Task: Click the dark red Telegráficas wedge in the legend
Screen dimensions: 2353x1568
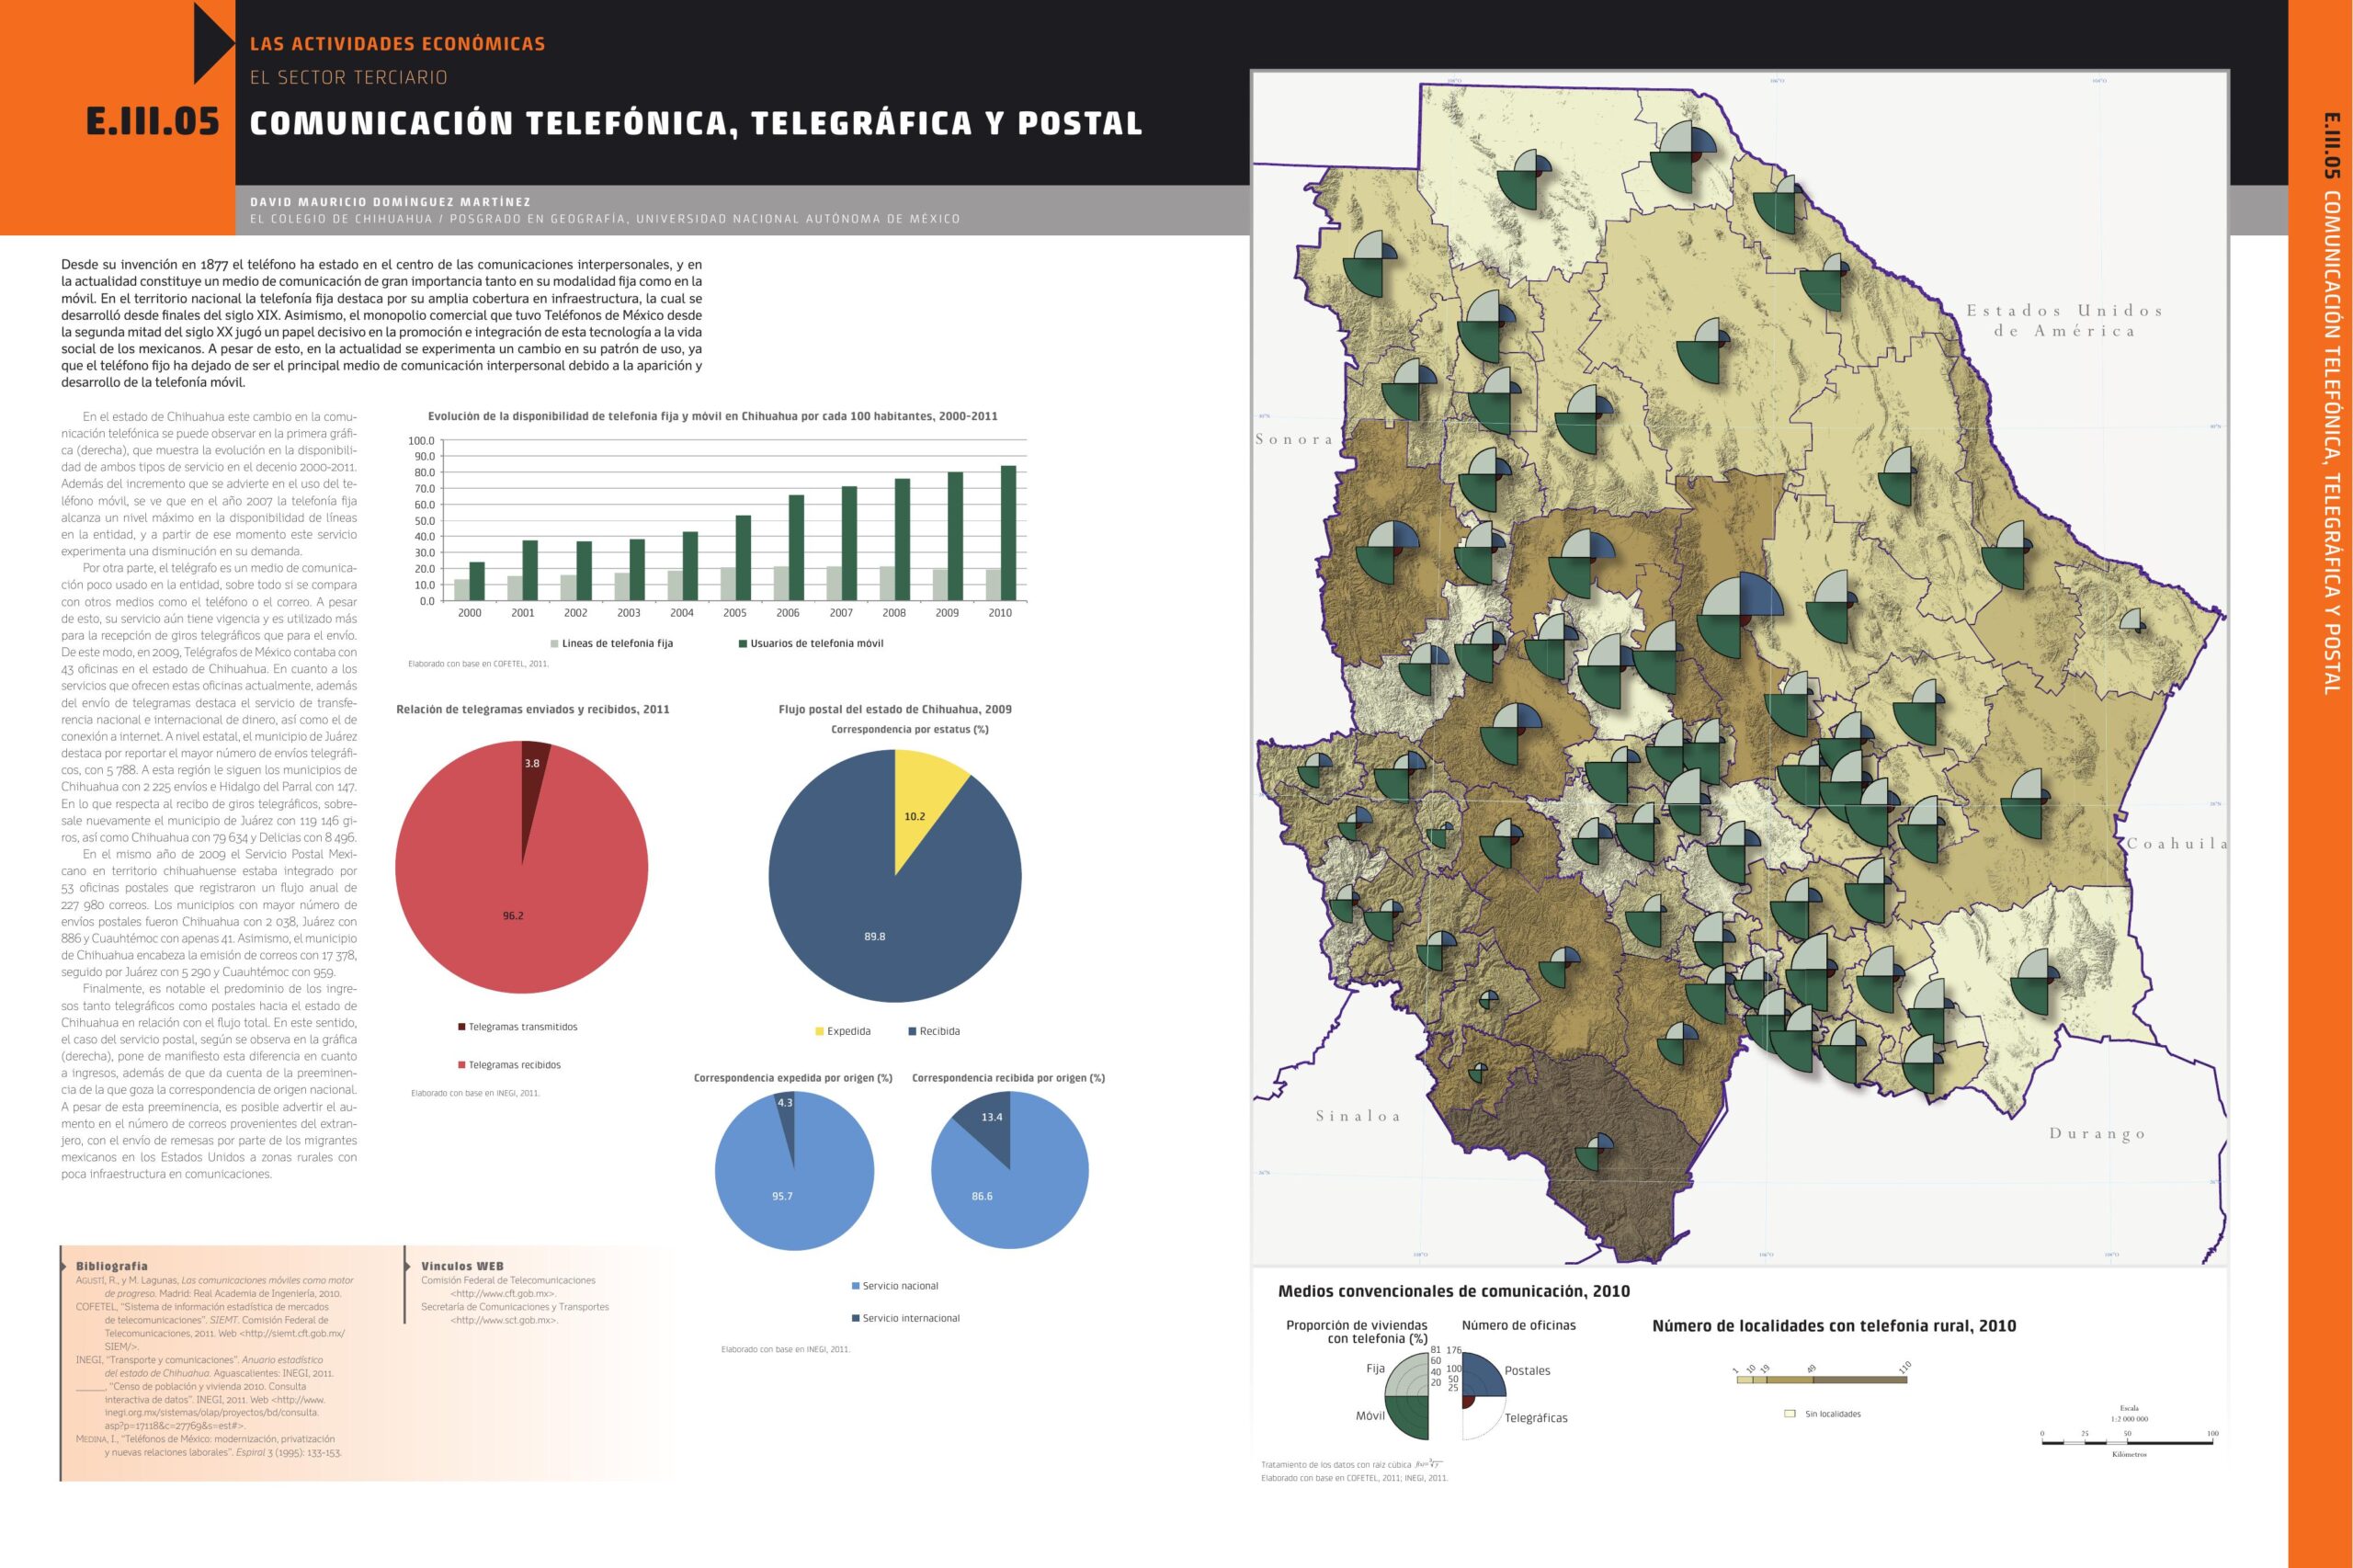Action: [x=1468, y=1402]
